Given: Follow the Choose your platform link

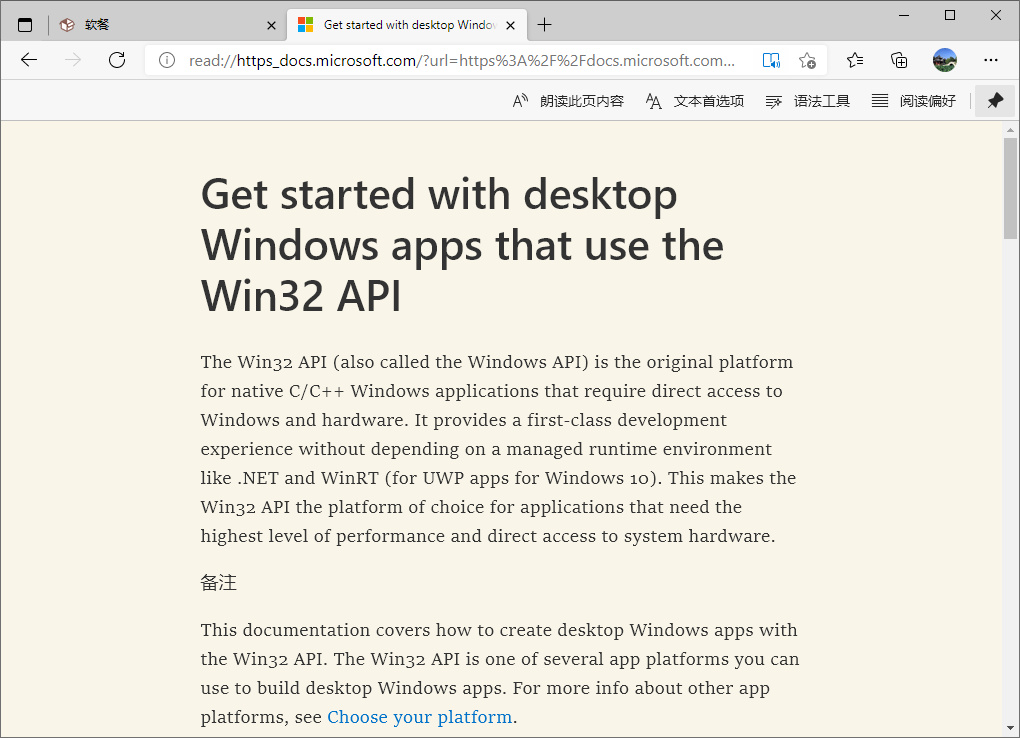Looking at the screenshot, I should tap(419, 717).
